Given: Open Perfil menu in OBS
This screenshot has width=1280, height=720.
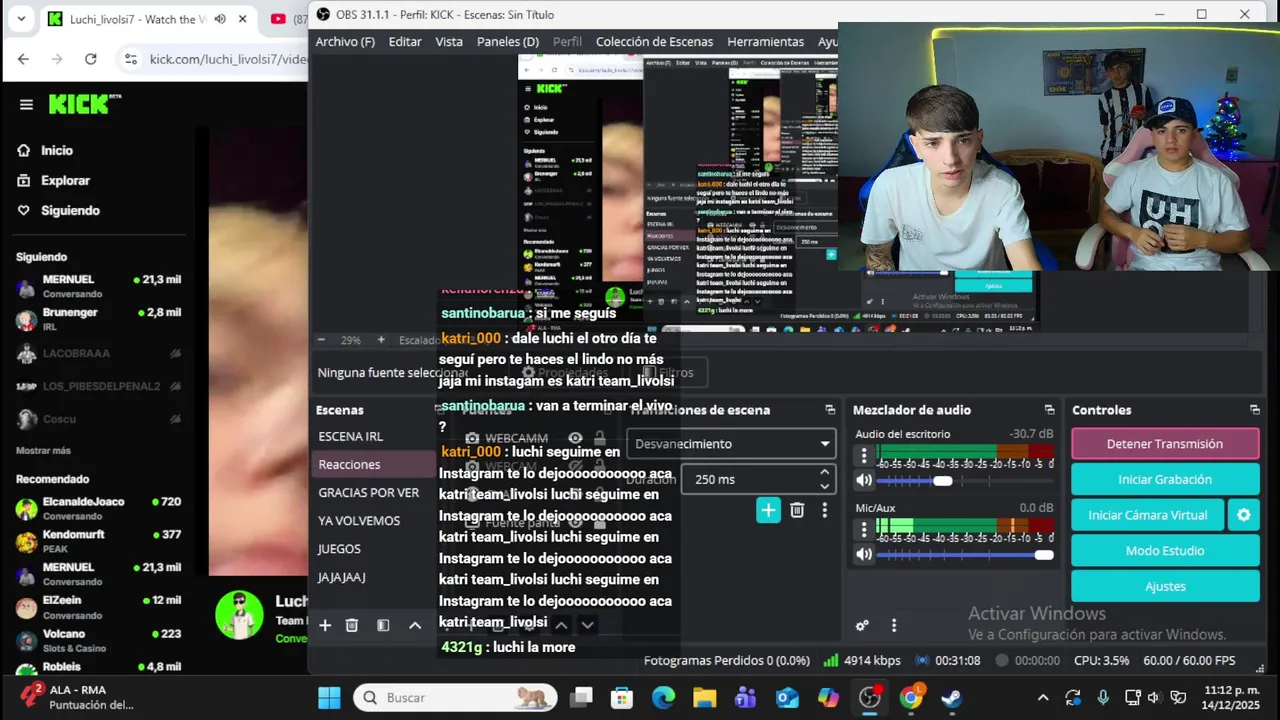Looking at the screenshot, I should tap(567, 41).
